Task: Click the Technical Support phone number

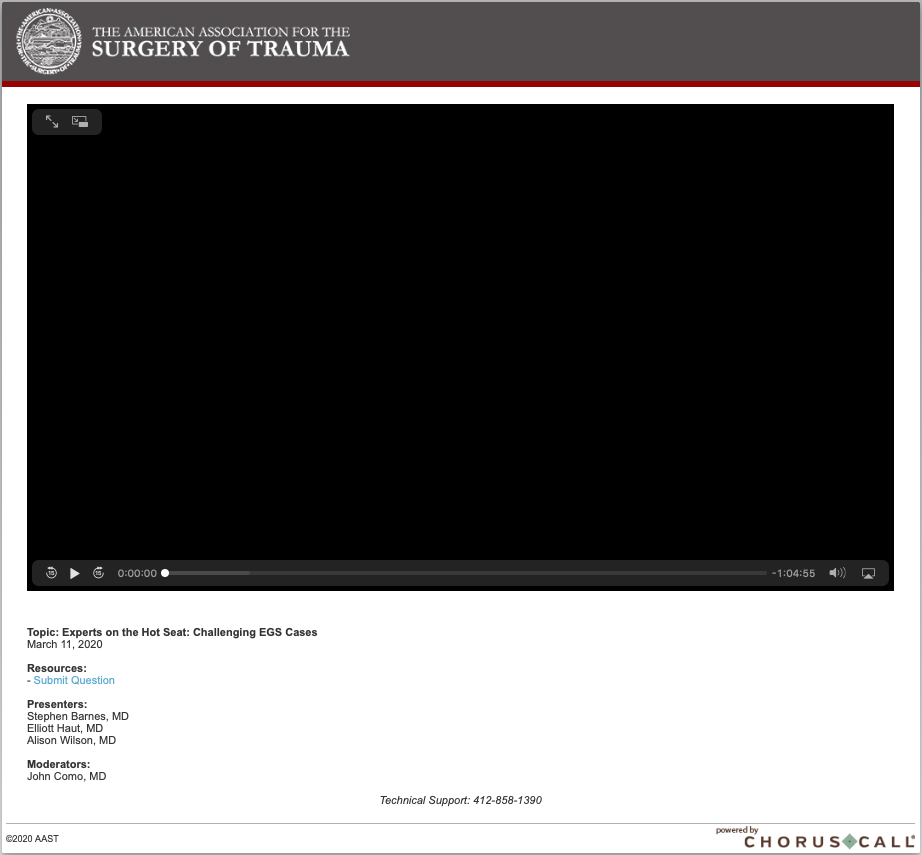Action: coord(507,800)
